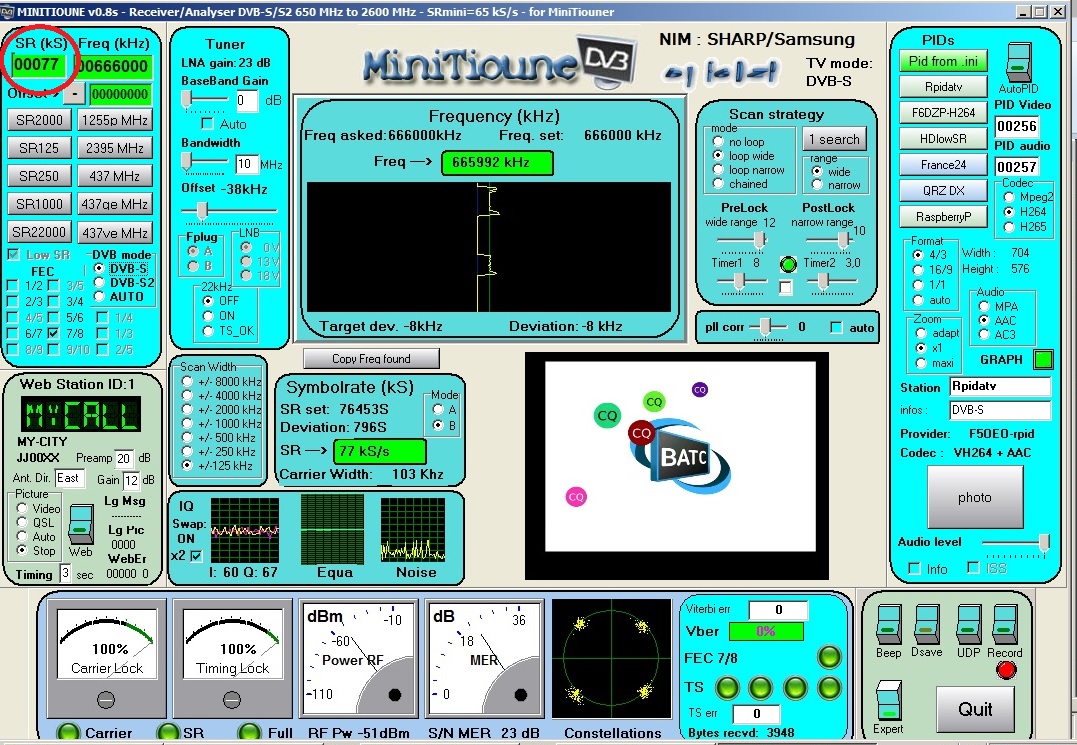Select narrow scan range
The height and width of the screenshot is (745, 1077).
(x=816, y=184)
